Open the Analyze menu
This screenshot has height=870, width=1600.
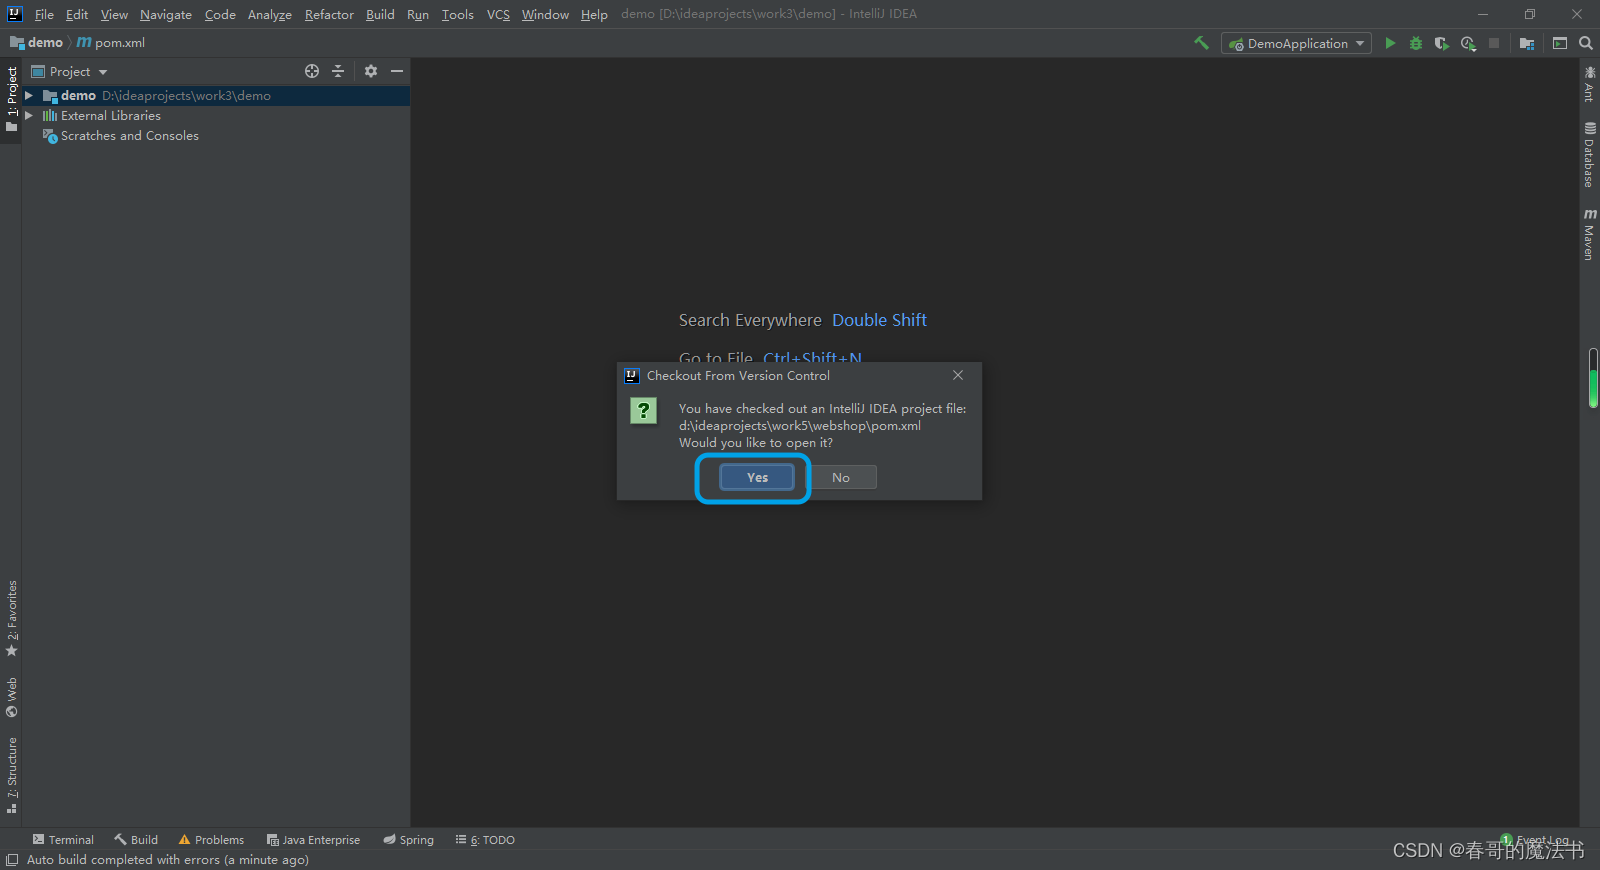270,14
